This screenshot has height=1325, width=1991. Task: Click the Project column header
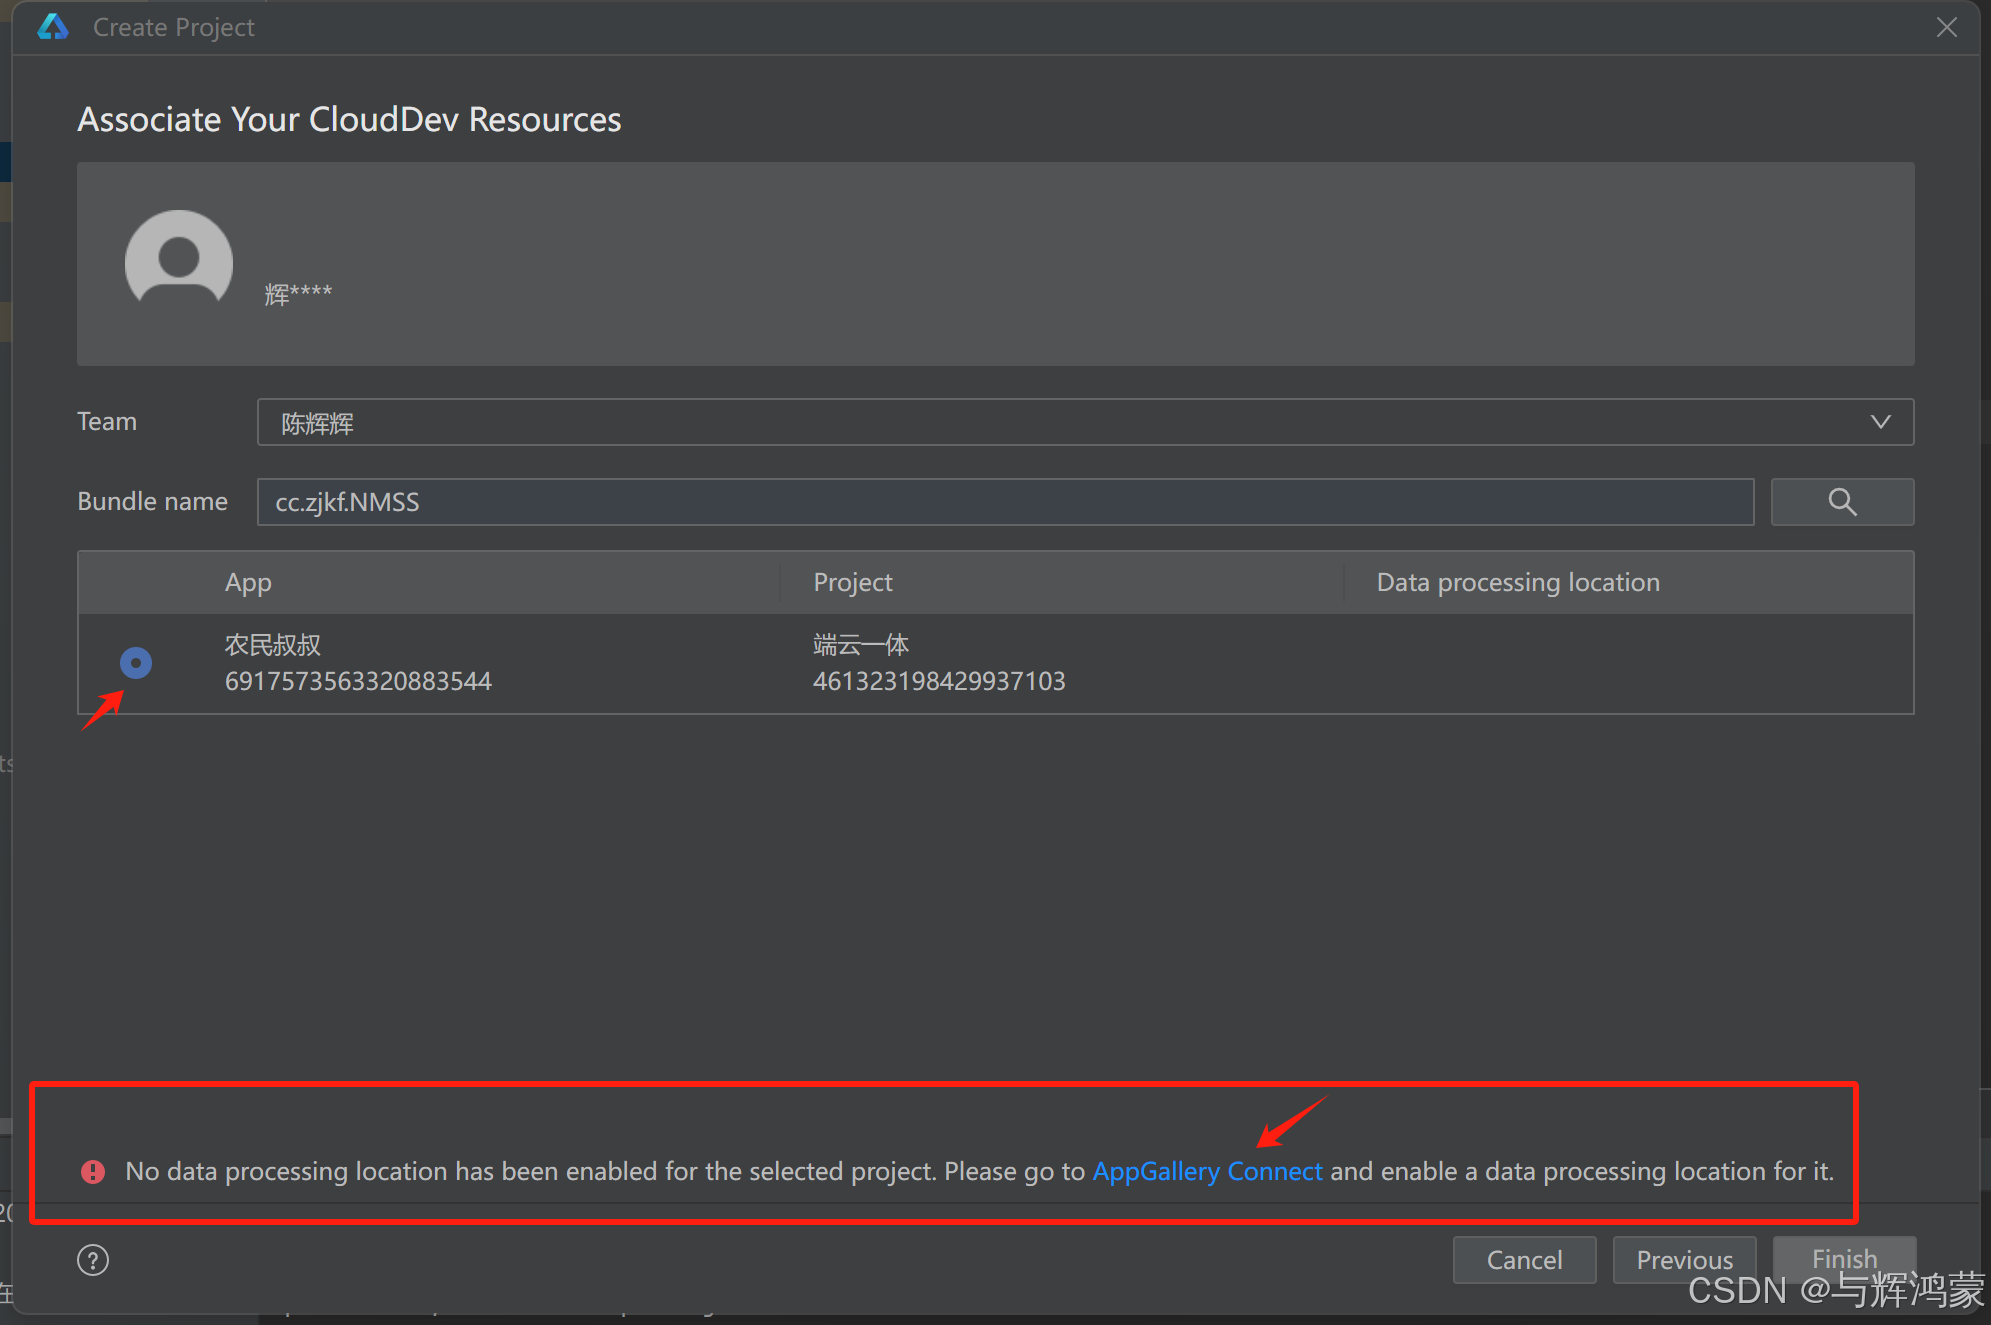tap(853, 582)
